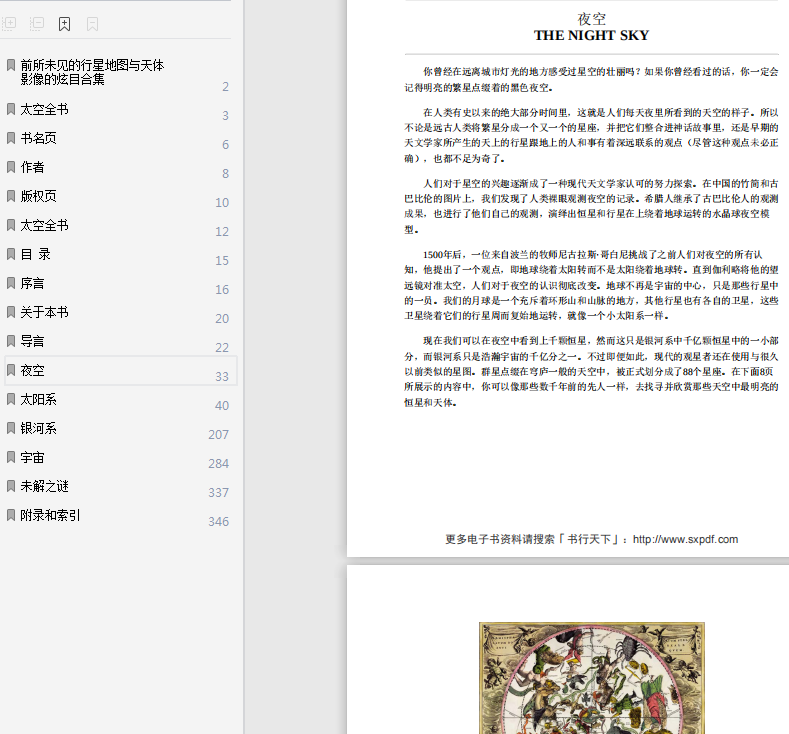Click the expand all bookmarks icon

click(x=10, y=23)
